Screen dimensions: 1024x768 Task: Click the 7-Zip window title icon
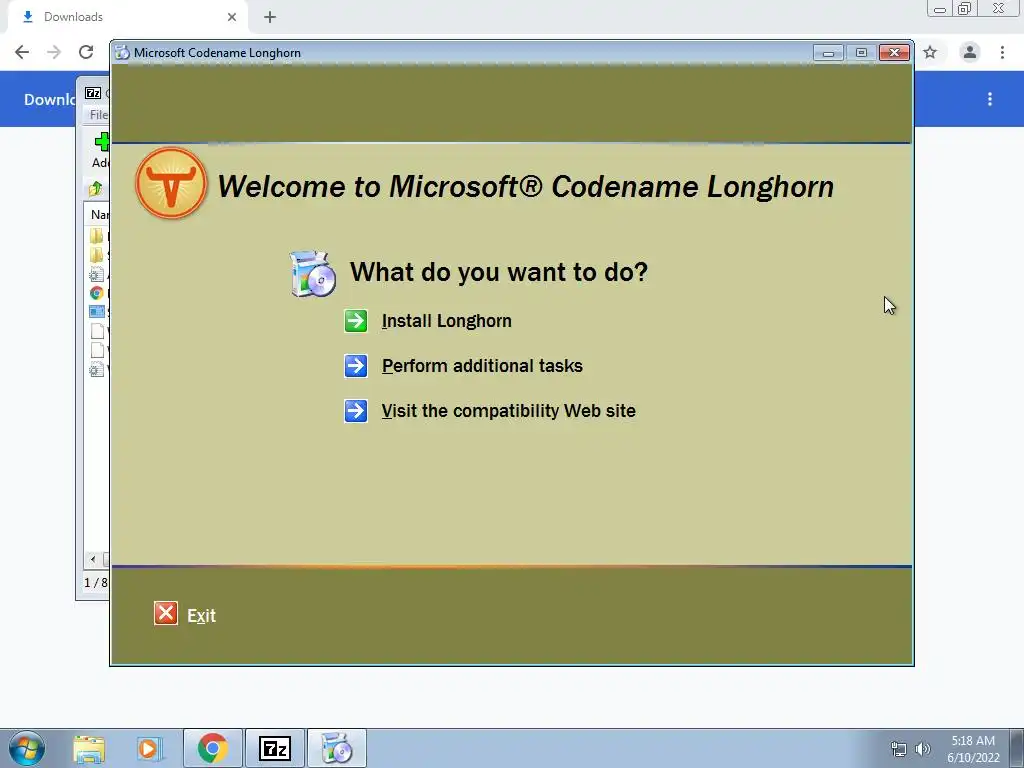coord(93,93)
